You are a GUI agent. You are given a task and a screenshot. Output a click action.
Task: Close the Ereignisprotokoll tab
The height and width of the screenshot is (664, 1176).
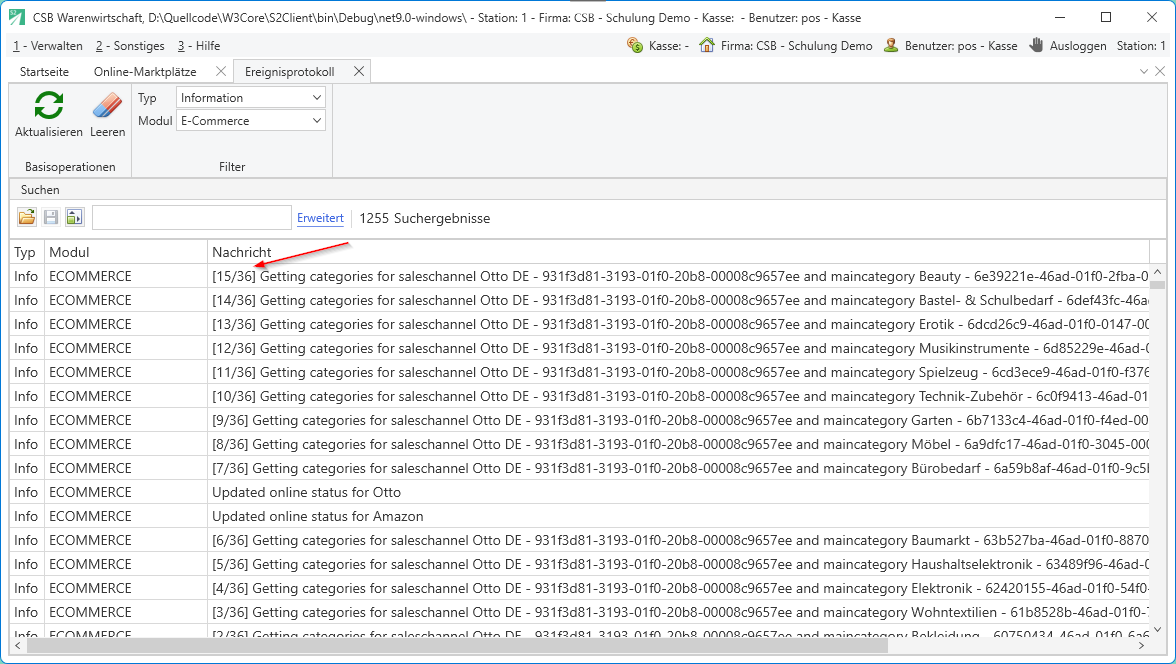pos(358,71)
